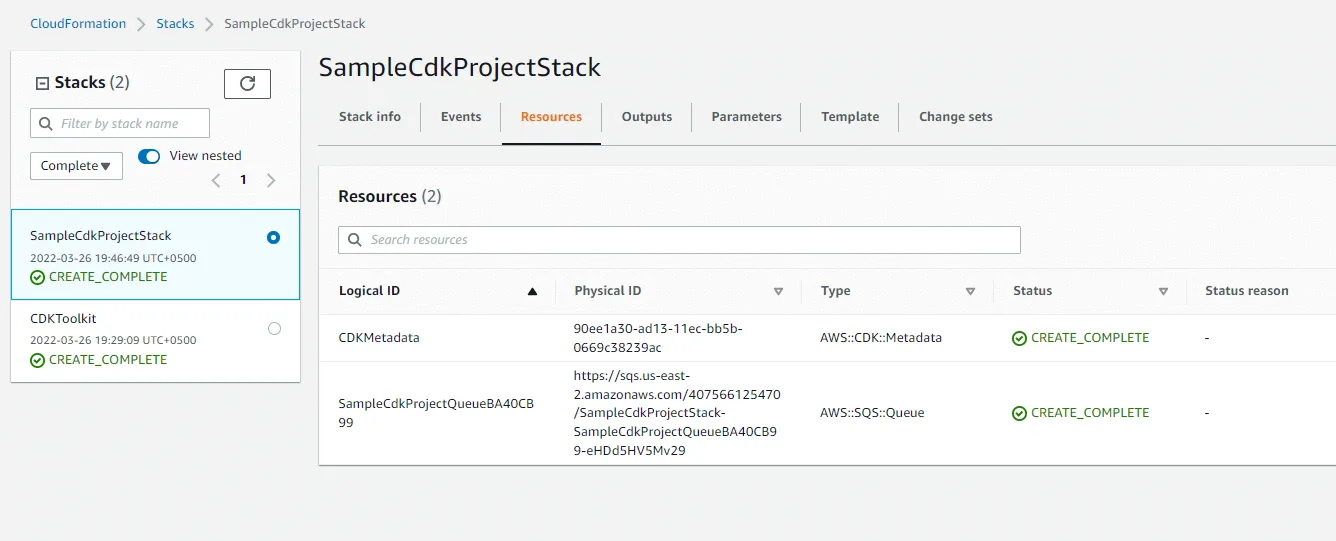Viewport: 1336px width, 541px height.
Task: Open the Stack info tab
Action: coord(370,117)
